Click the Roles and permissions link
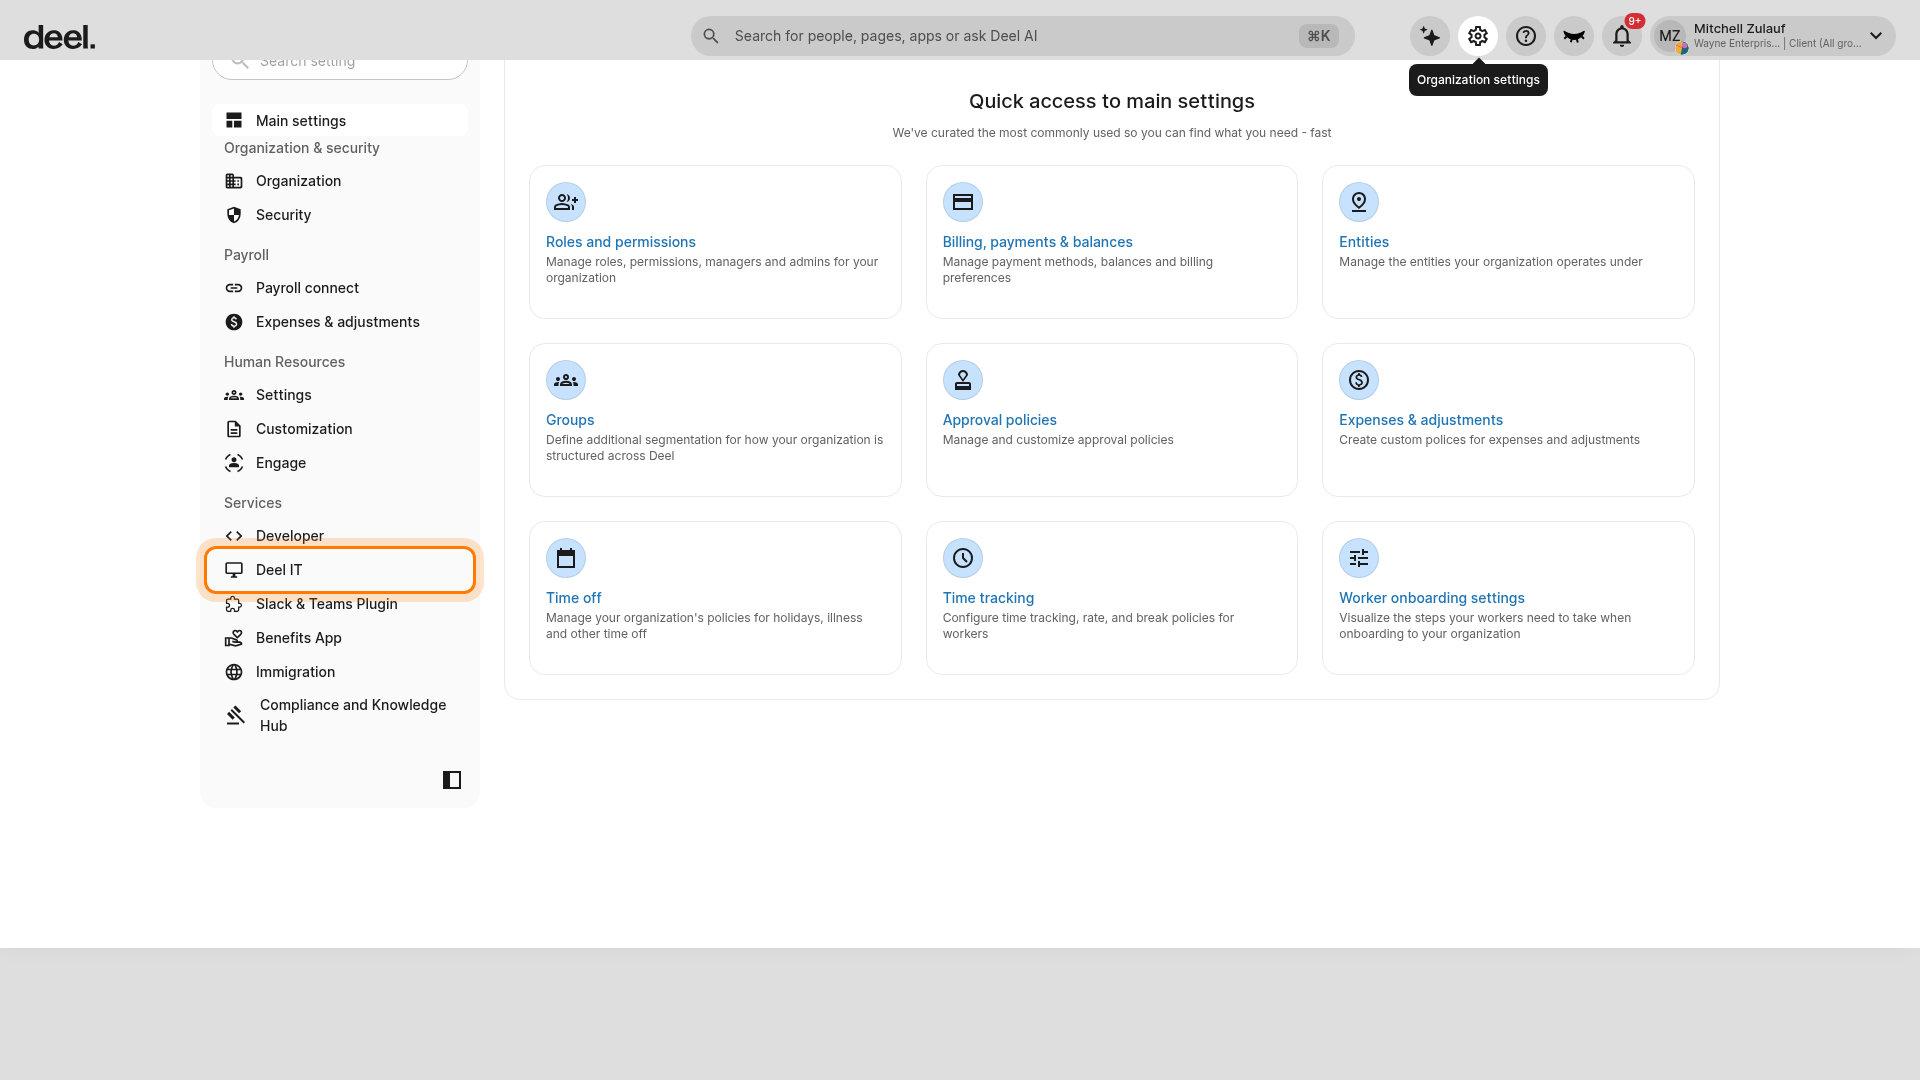 [x=621, y=242]
